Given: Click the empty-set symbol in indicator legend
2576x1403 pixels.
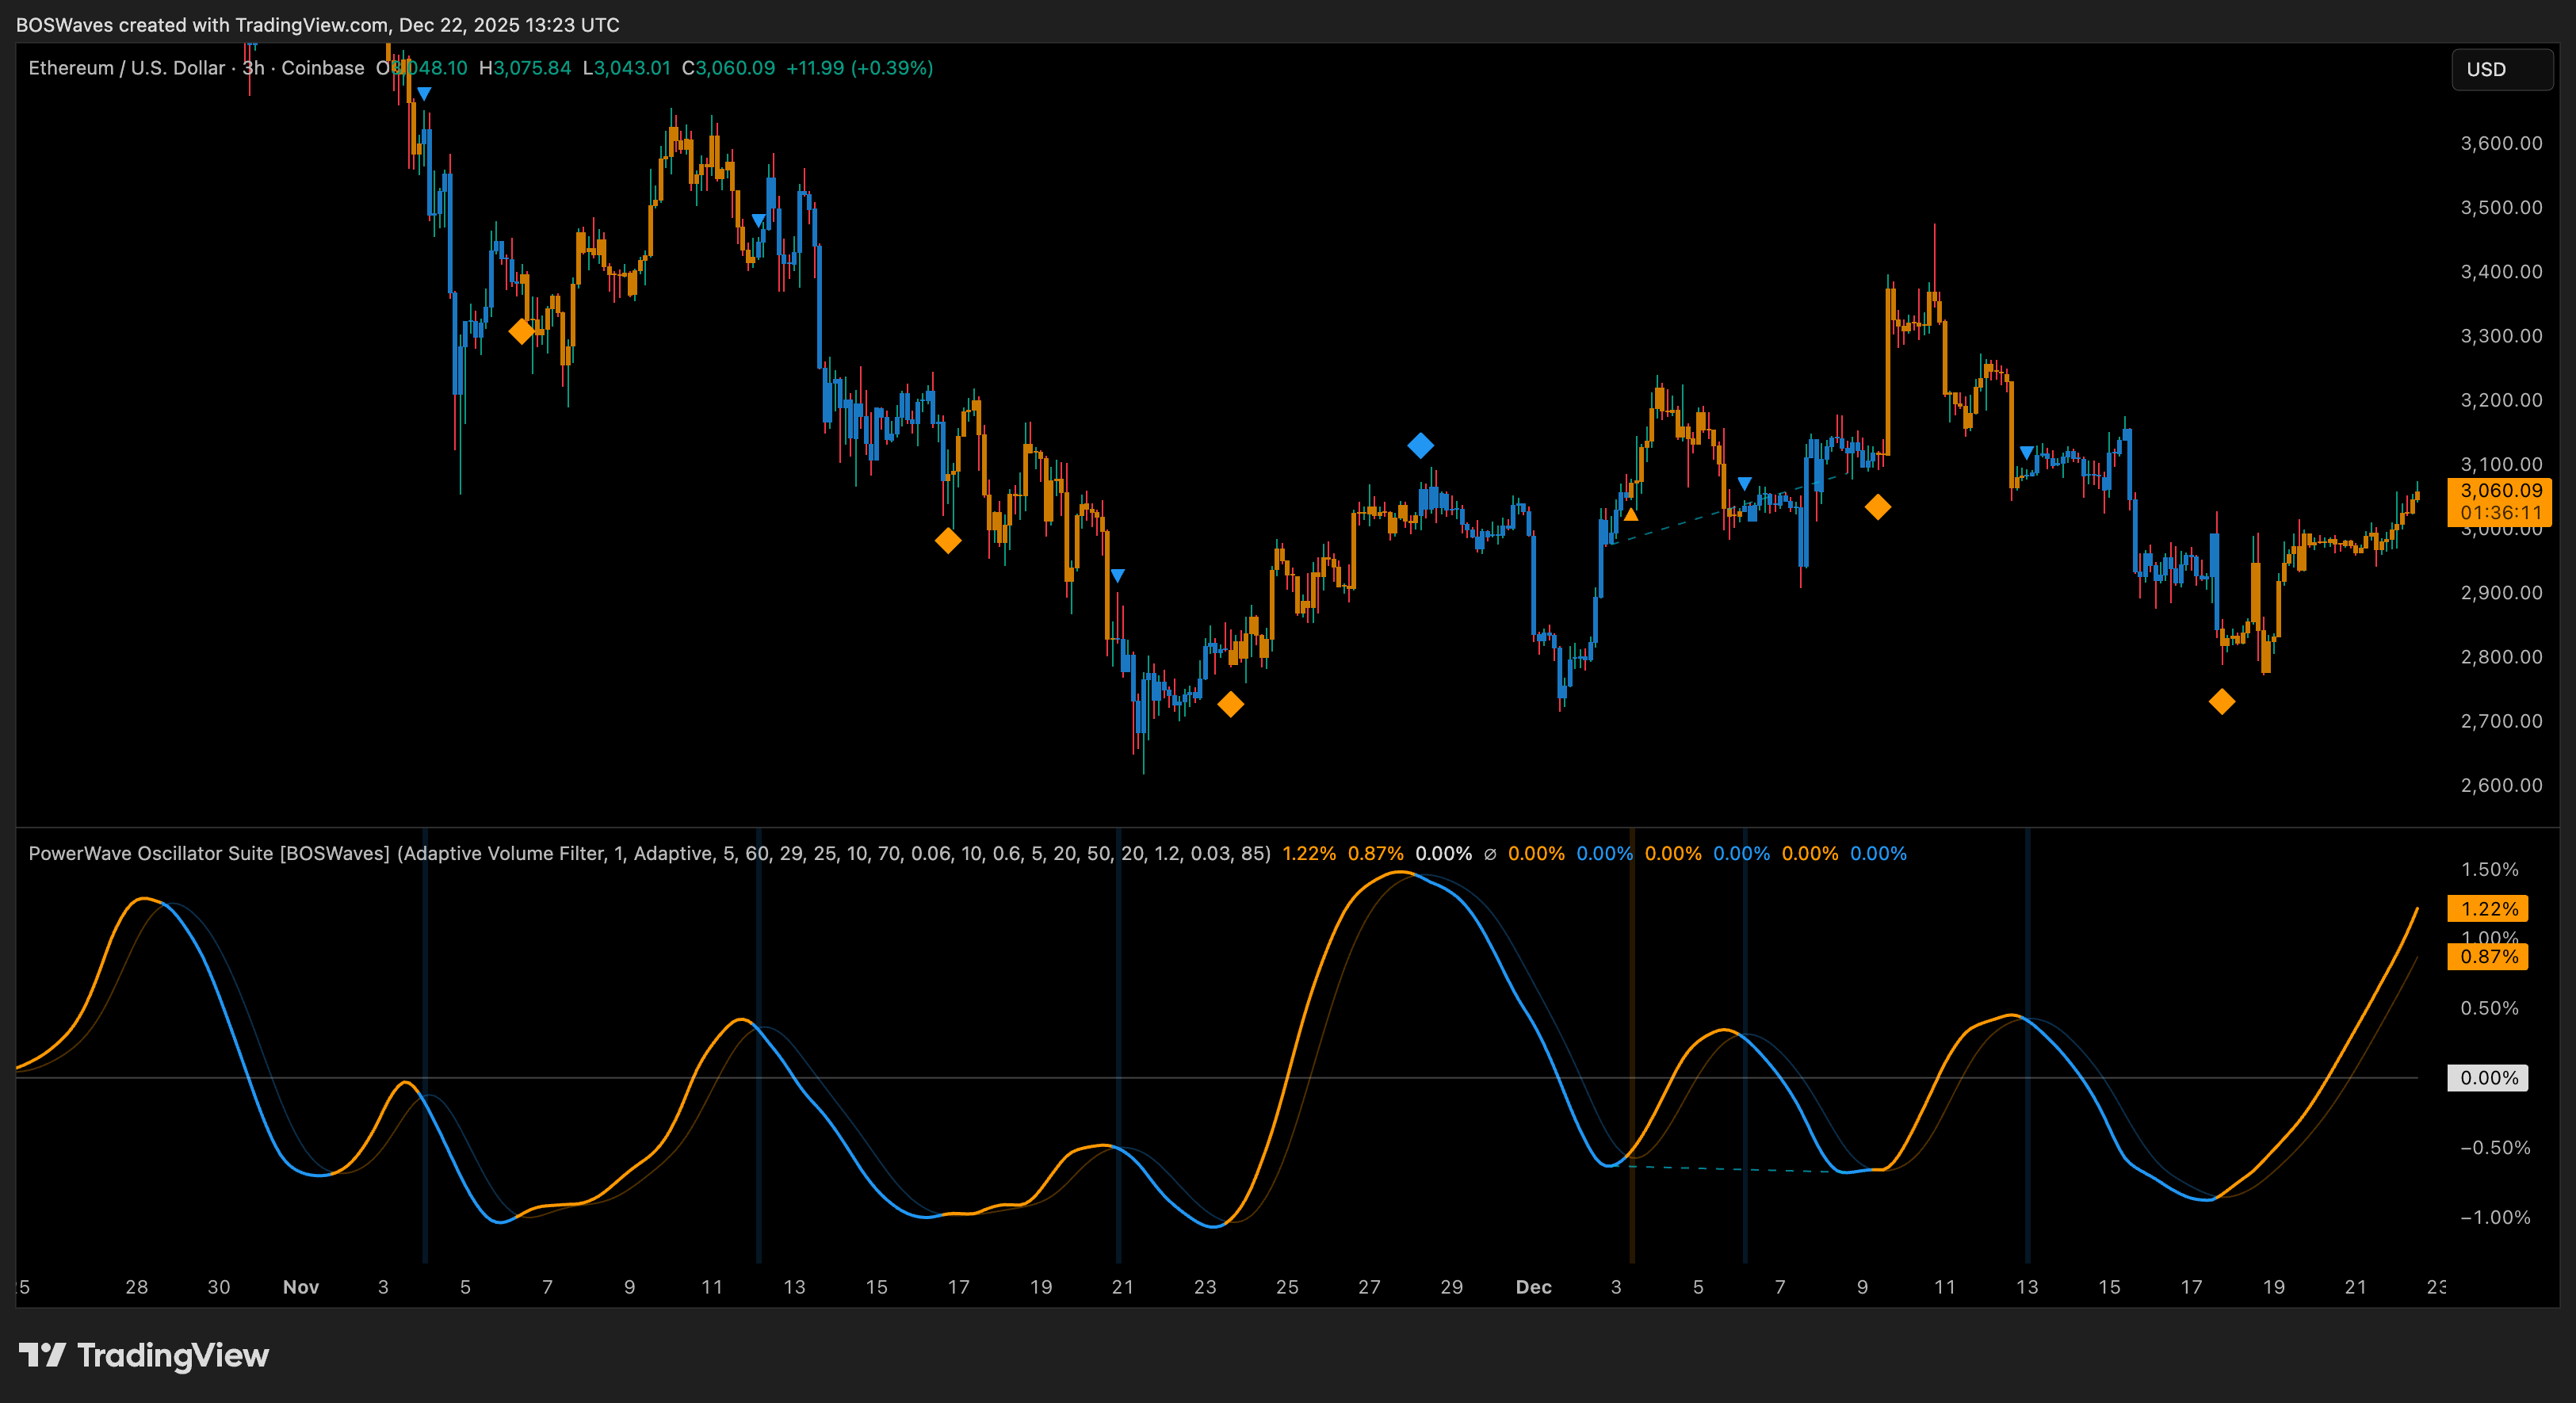Looking at the screenshot, I should pos(1490,854).
